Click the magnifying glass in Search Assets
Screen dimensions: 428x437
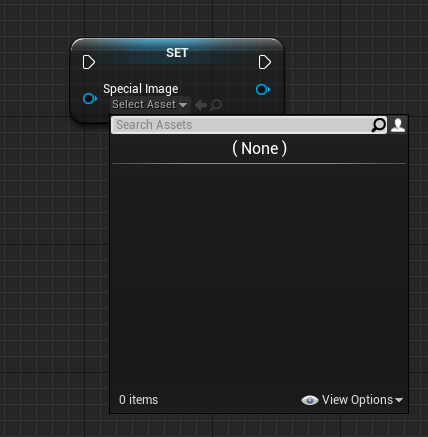(x=379, y=125)
